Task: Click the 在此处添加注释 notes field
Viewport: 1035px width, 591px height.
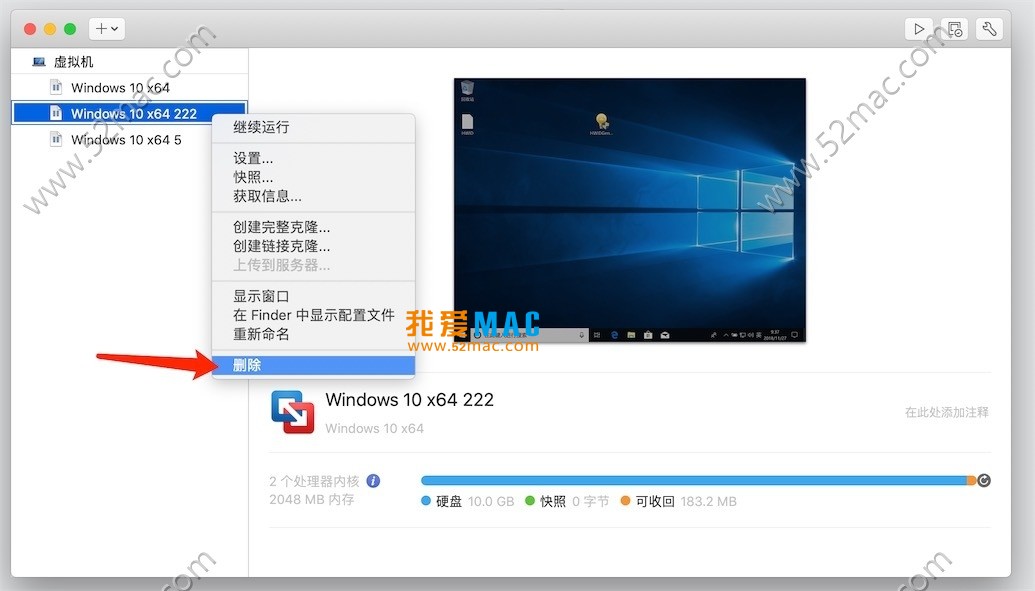Action: [x=947, y=412]
